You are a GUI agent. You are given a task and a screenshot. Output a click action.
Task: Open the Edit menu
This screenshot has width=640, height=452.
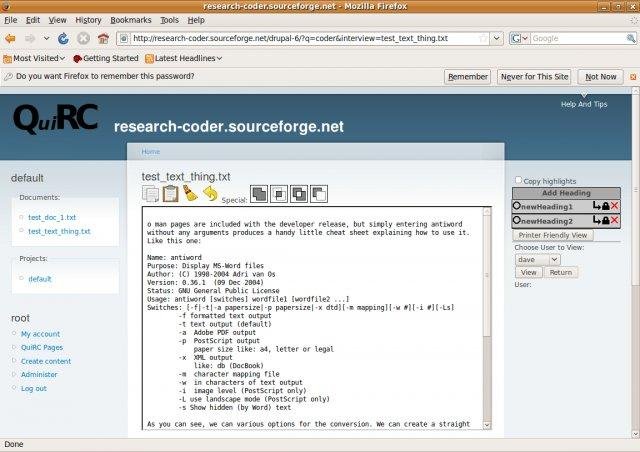[33, 20]
